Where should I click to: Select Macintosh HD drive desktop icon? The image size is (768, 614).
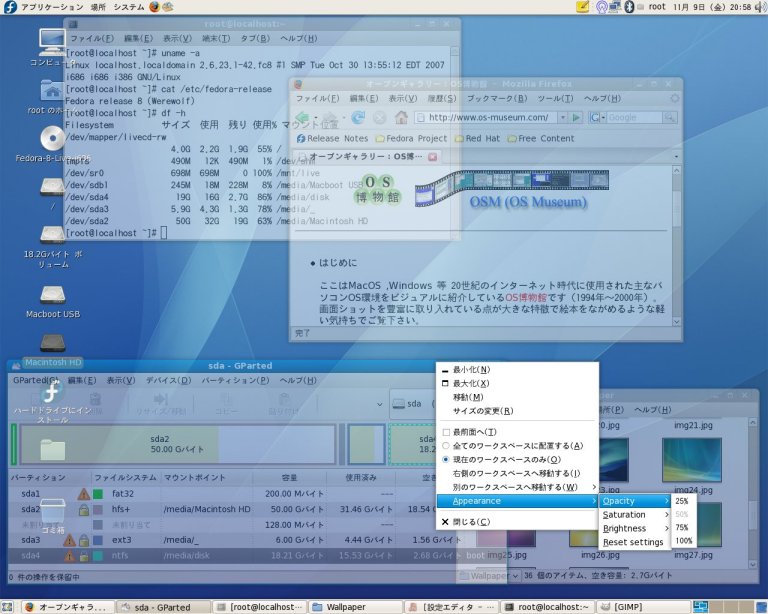[x=52, y=343]
